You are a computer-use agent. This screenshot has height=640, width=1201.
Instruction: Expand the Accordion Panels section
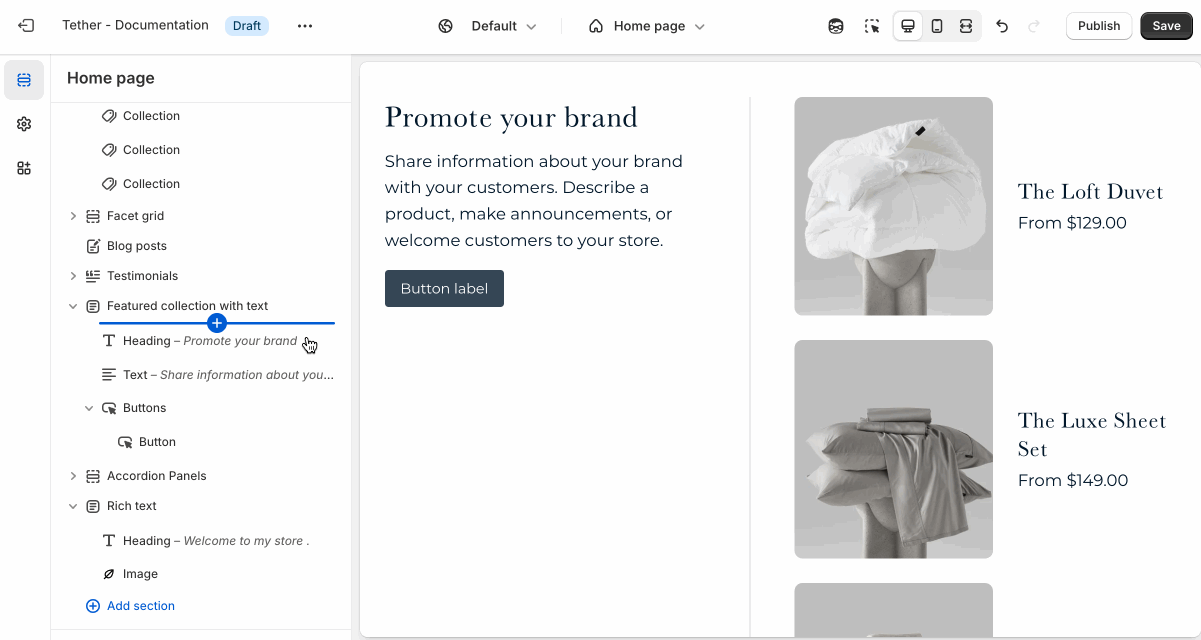click(73, 476)
